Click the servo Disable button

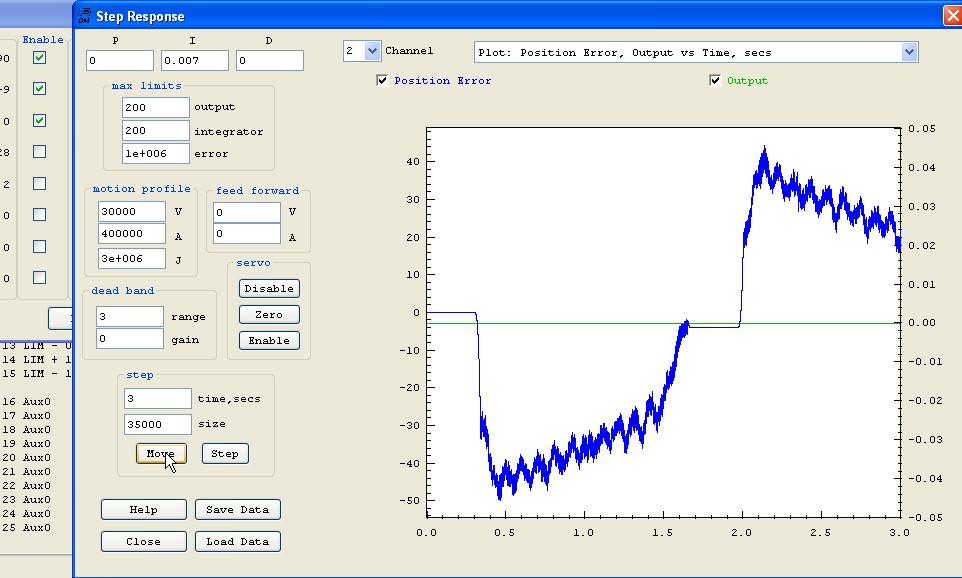click(x=269, y=288)
